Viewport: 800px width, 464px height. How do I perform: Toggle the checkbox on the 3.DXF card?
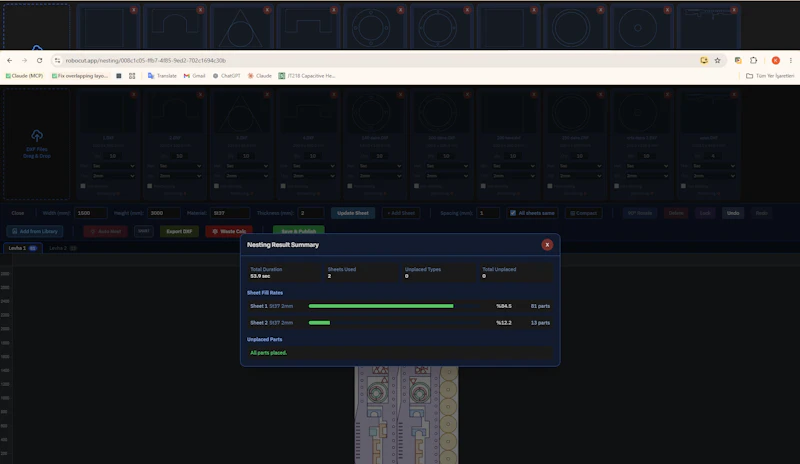tap(216, 186)
